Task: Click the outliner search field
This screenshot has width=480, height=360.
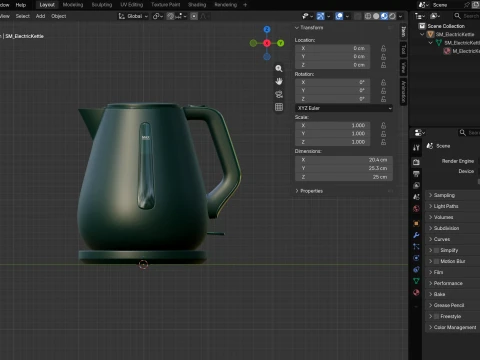Action: 467,16
